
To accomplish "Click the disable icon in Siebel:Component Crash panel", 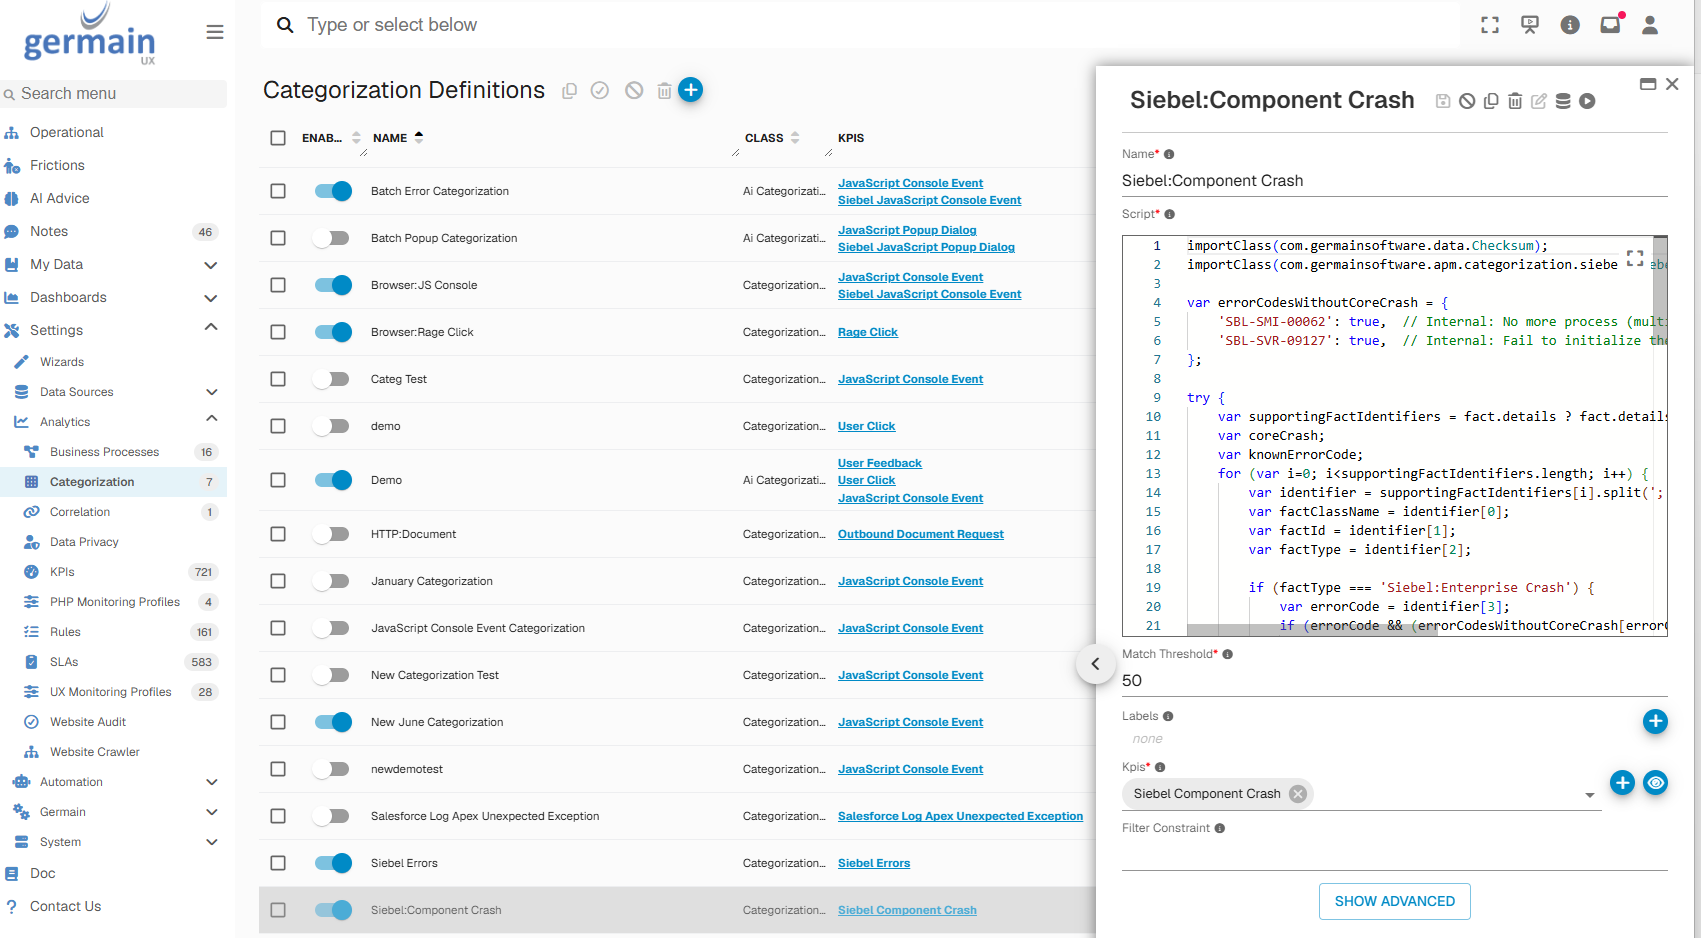I will click(1467, 101).
